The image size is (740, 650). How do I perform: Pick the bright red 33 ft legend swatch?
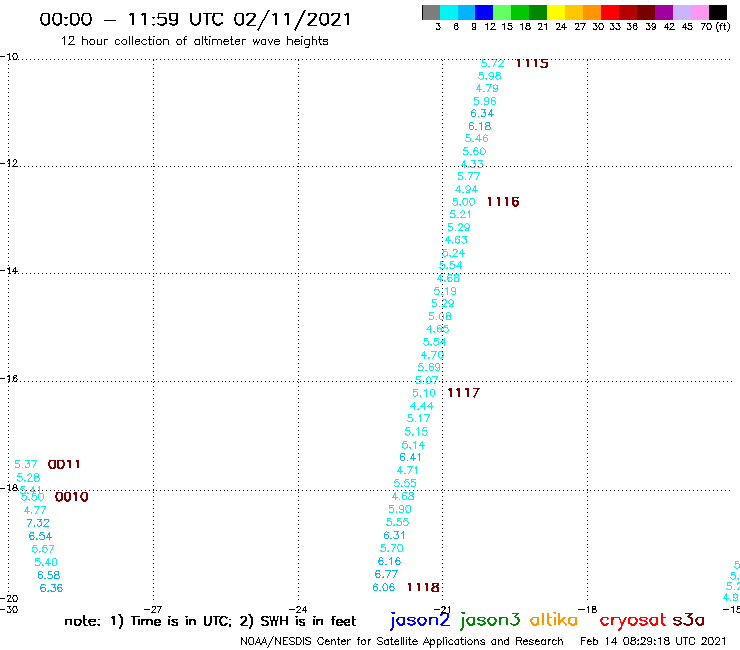(610, 12)
